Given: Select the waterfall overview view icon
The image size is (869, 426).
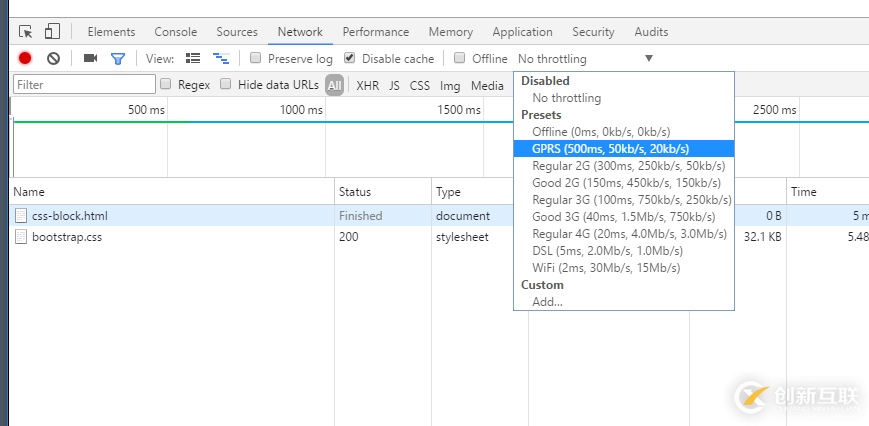Looking at the screenshot, I should tap(221, 59).
